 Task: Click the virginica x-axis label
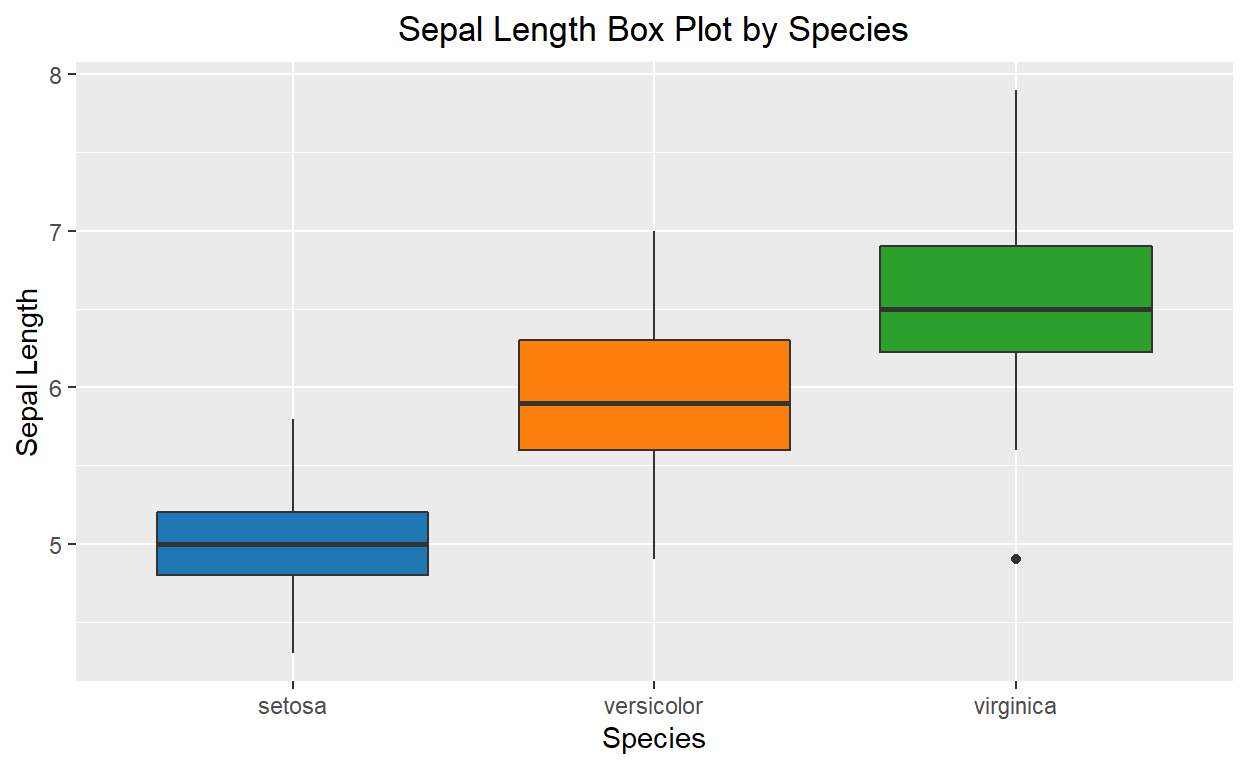[1016, 707]
